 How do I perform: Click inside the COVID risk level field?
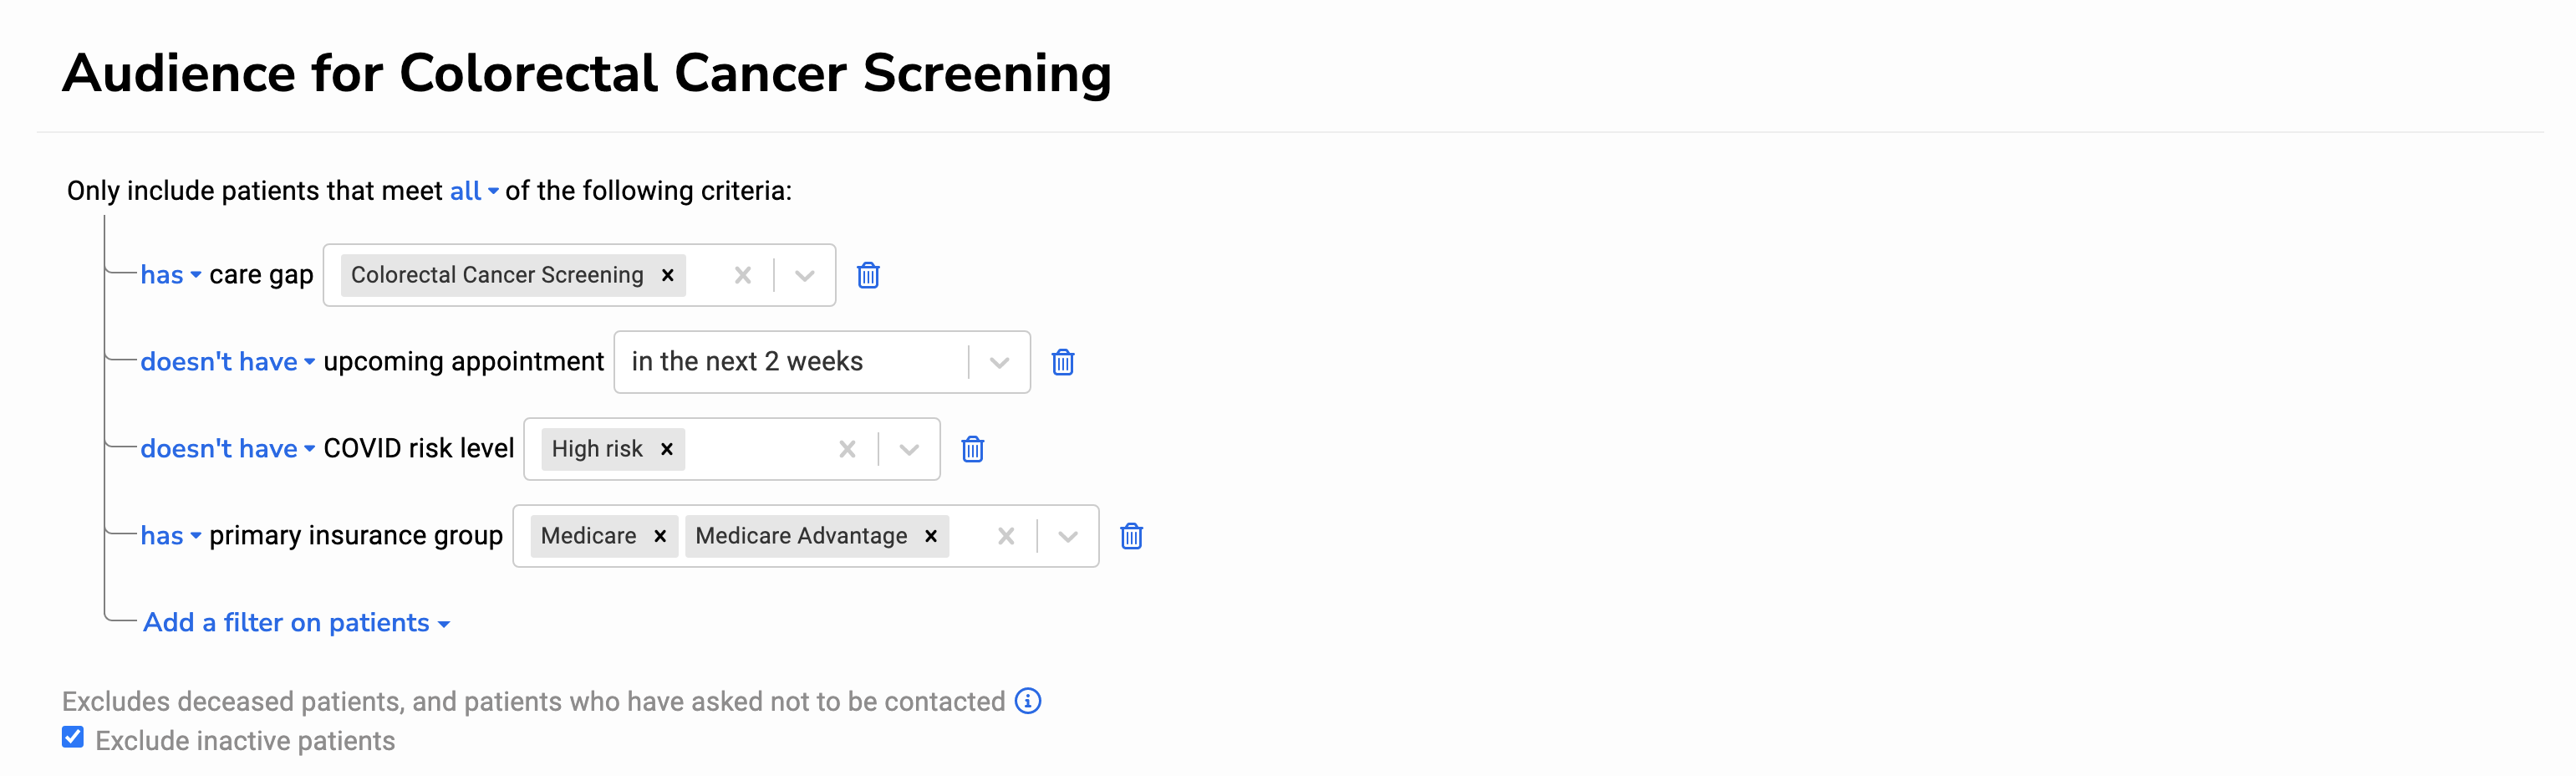click(760, 449)
